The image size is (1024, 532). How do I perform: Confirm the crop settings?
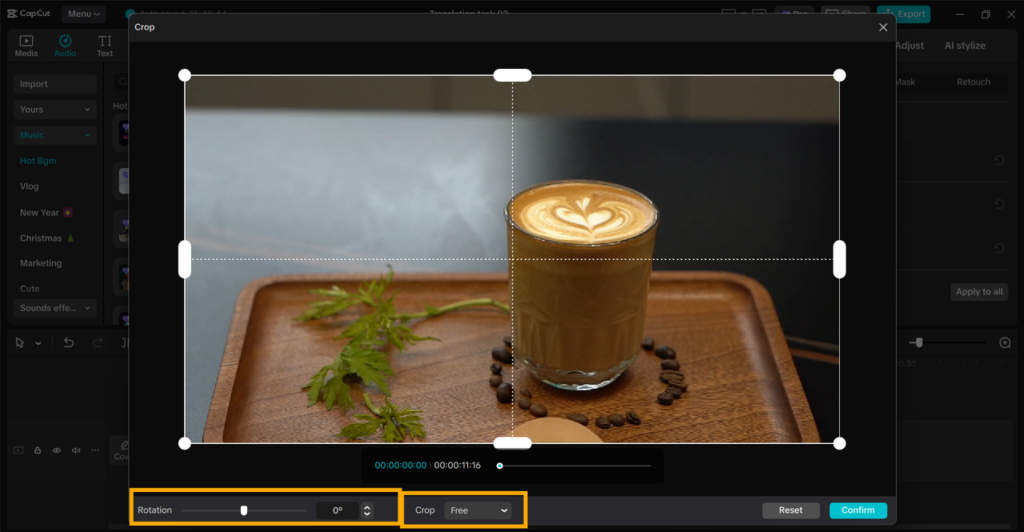tap(857, 510)
